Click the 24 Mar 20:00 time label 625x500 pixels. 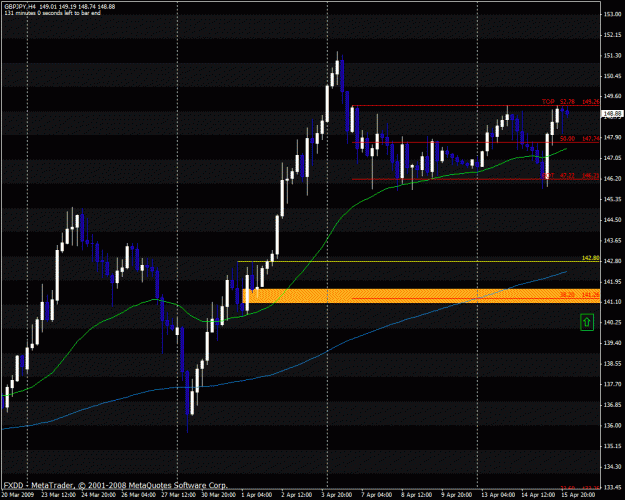pyautogui.click(x=98, y=495)
